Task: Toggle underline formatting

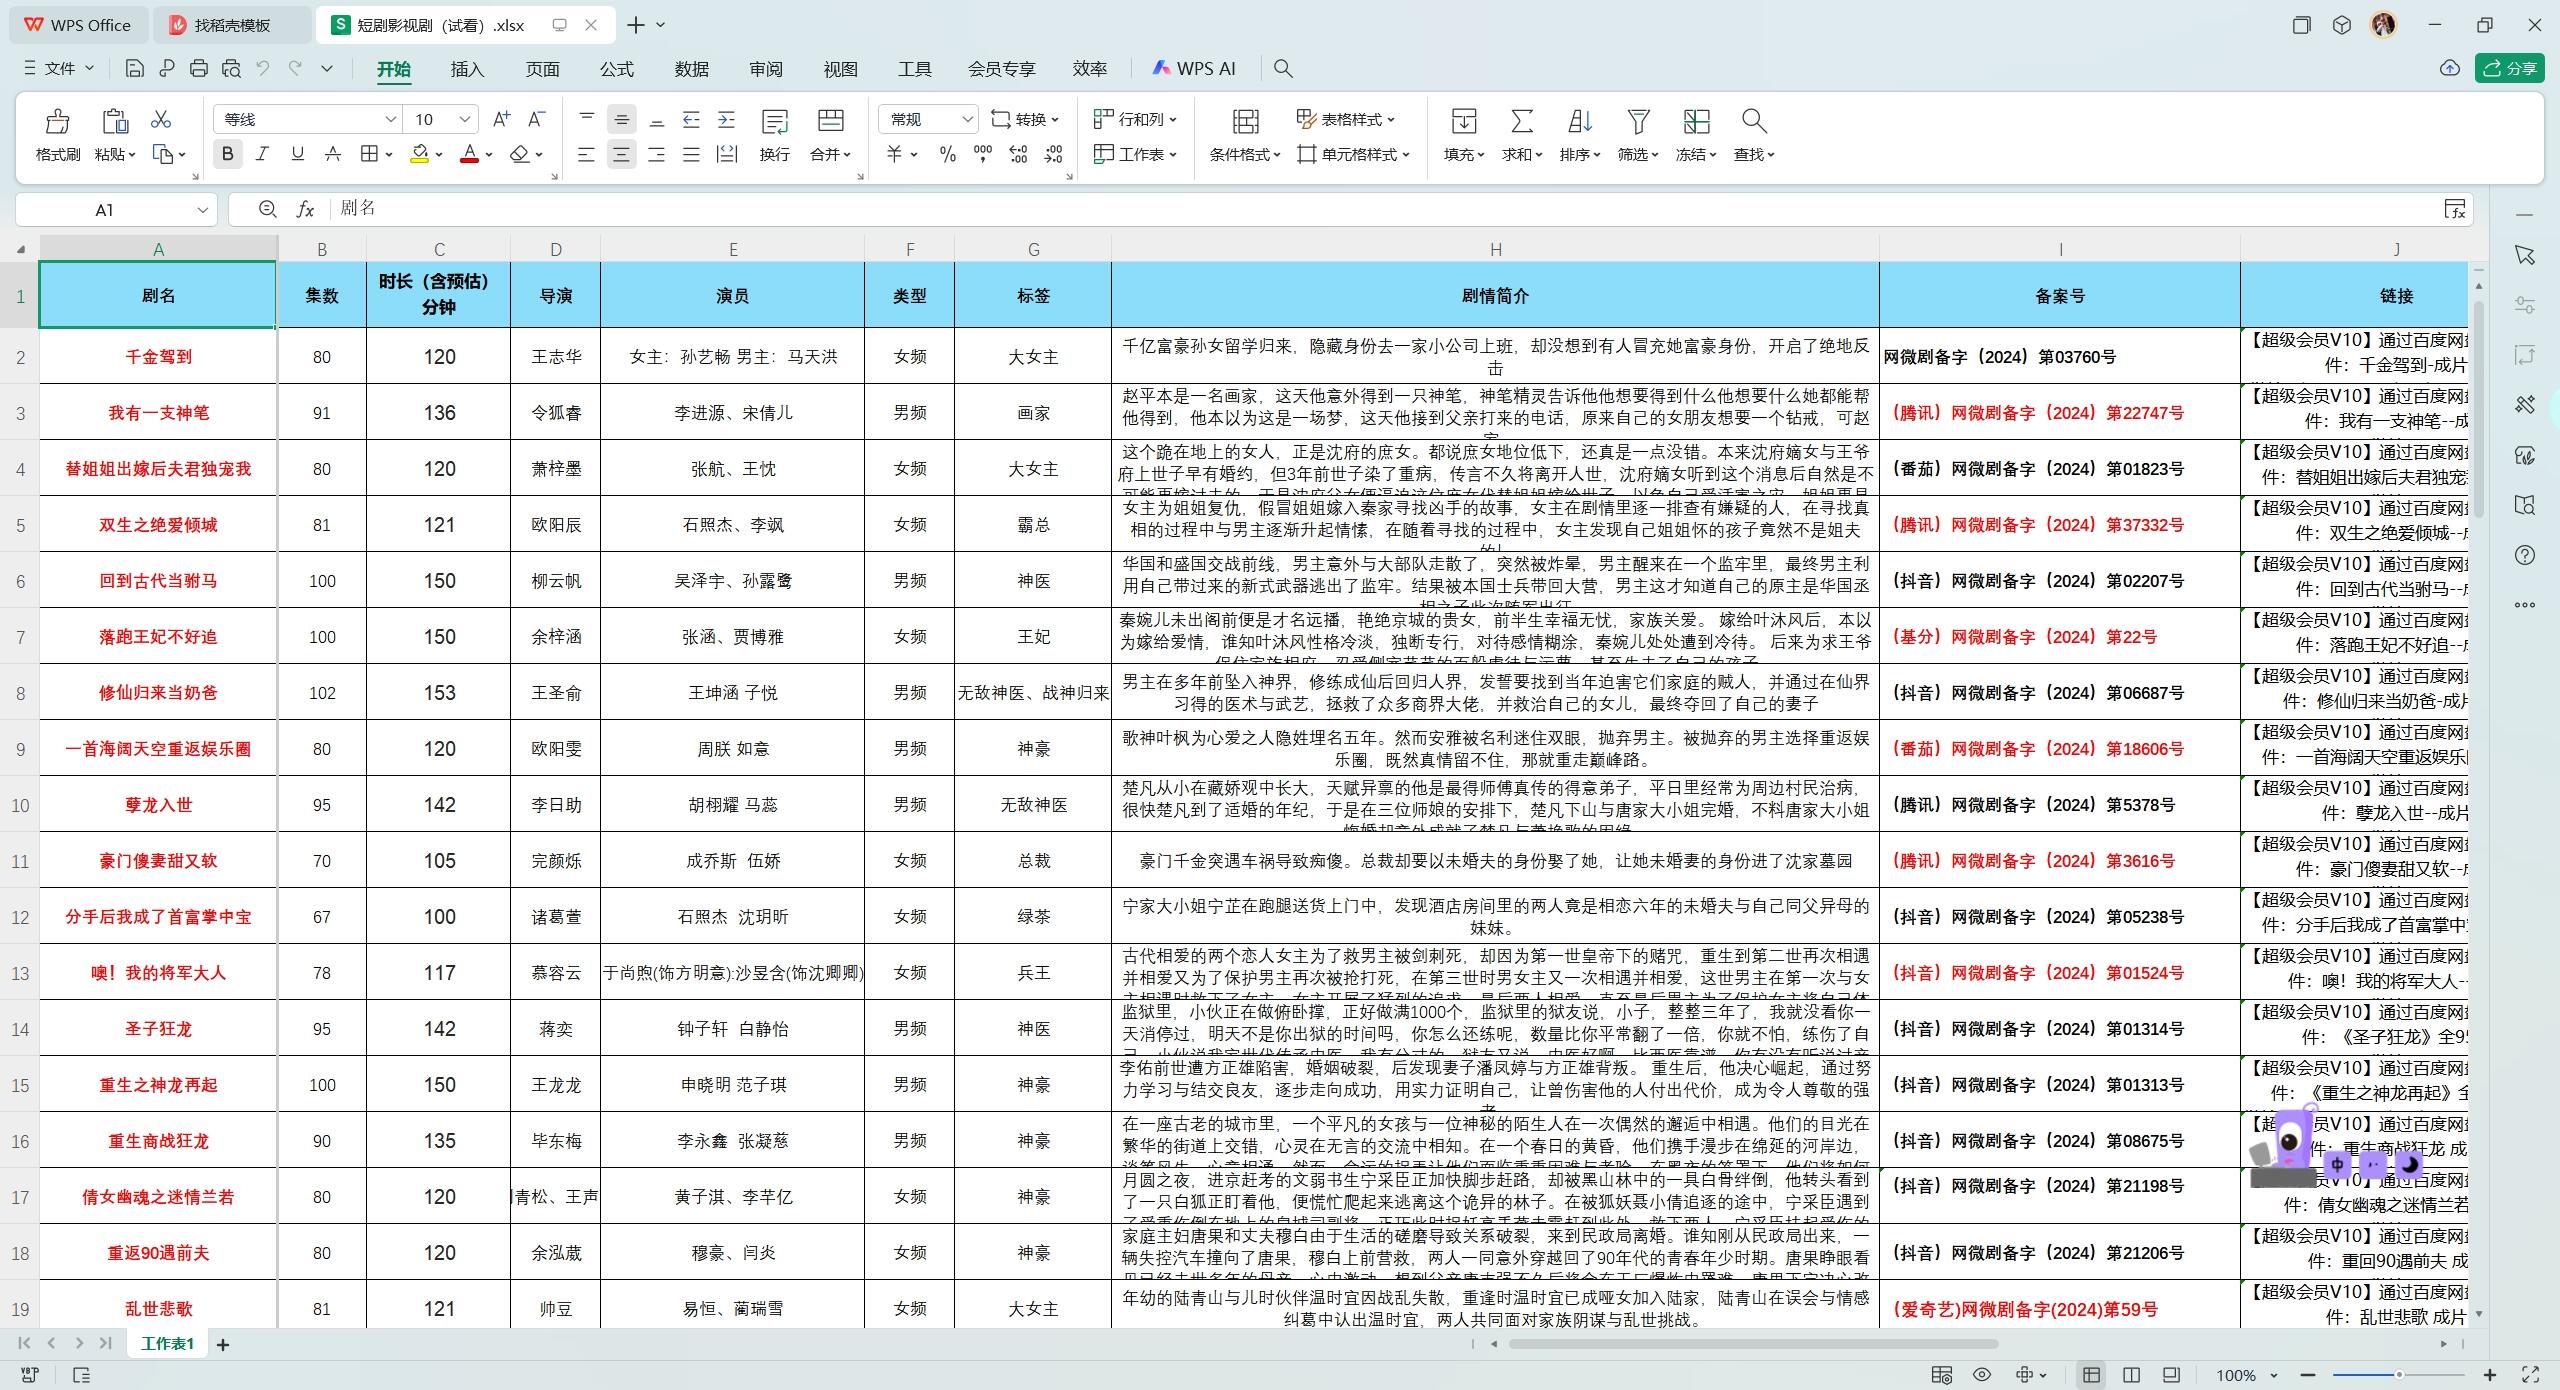Action: pos(296,154)
